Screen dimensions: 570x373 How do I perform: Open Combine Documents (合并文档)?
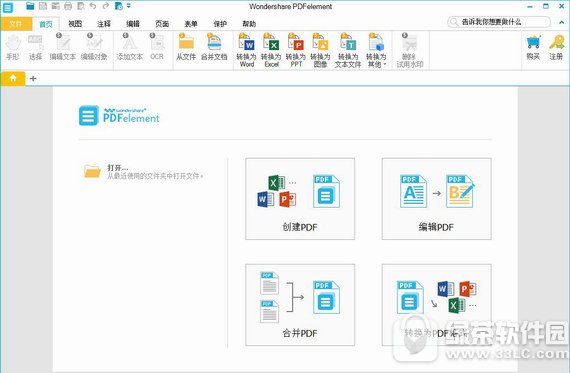point(214,48)
